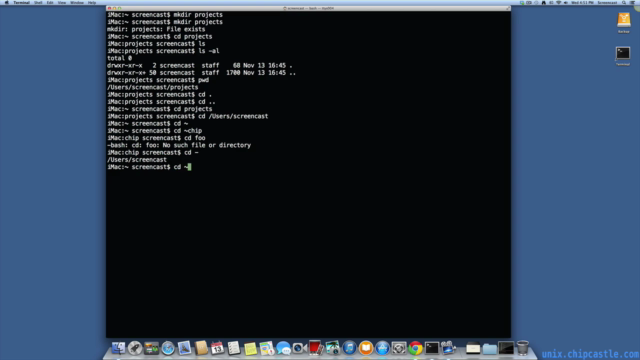Screen dimensions: 640x360
Task: Click the command 'ls -al'
Action: pos(209,51)
